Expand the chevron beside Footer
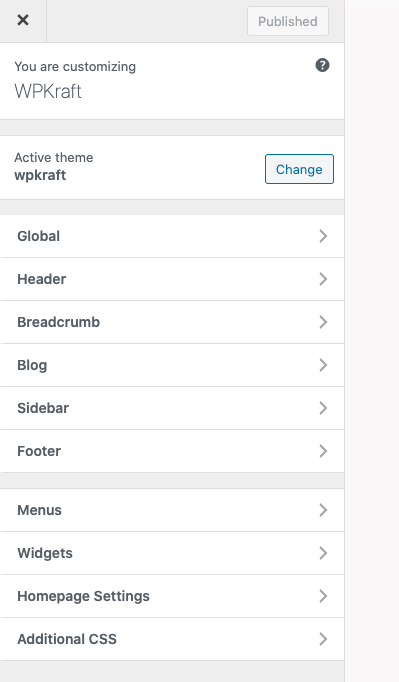Screen dimensions: 399x682 tap(323, 451)
